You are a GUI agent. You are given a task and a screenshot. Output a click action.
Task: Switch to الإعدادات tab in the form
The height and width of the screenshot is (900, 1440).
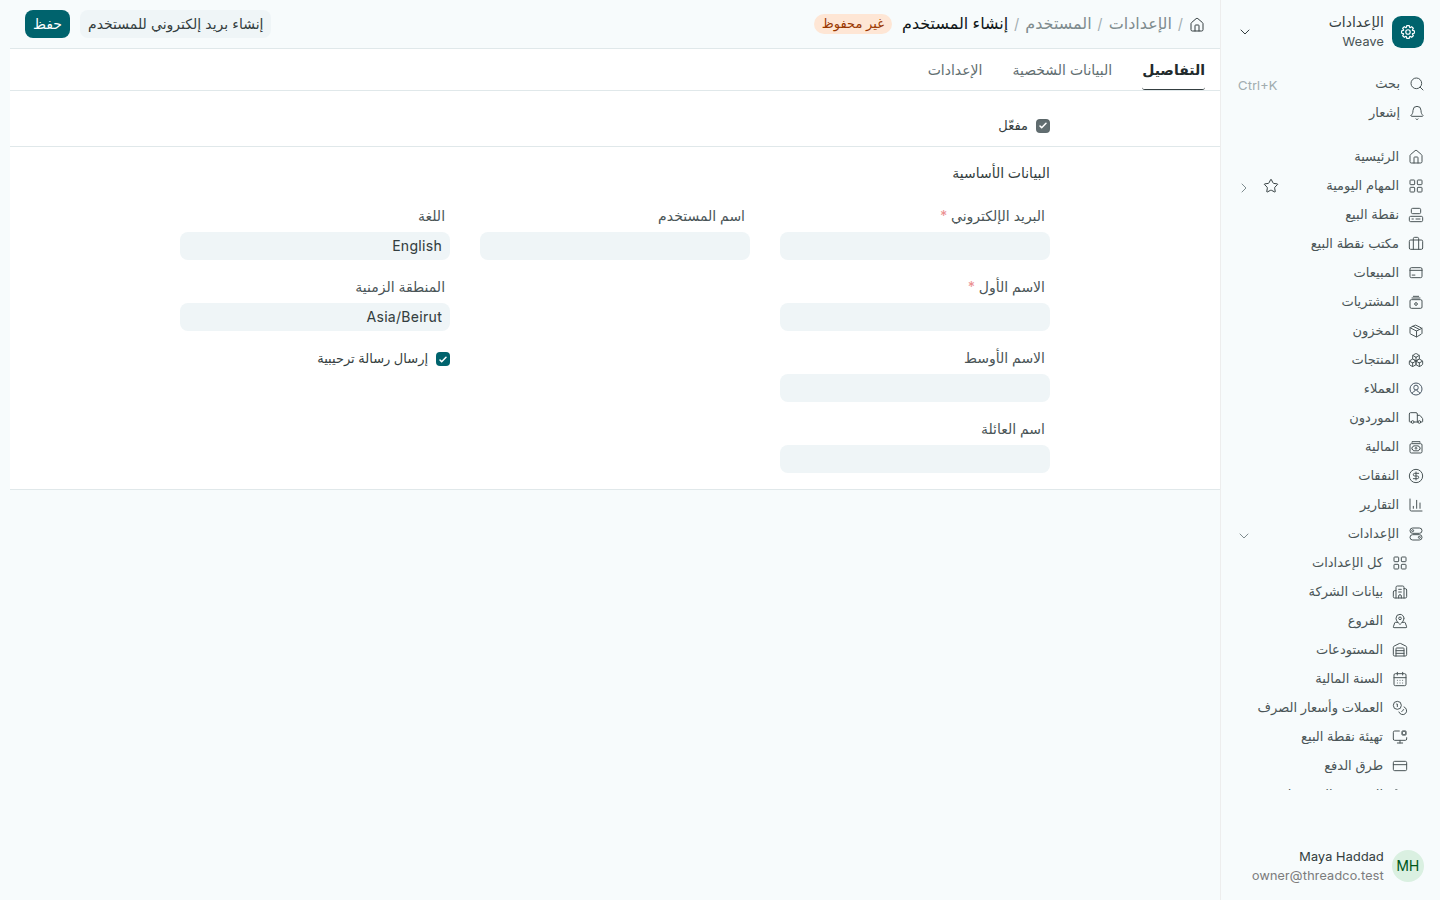coord(955,70)
